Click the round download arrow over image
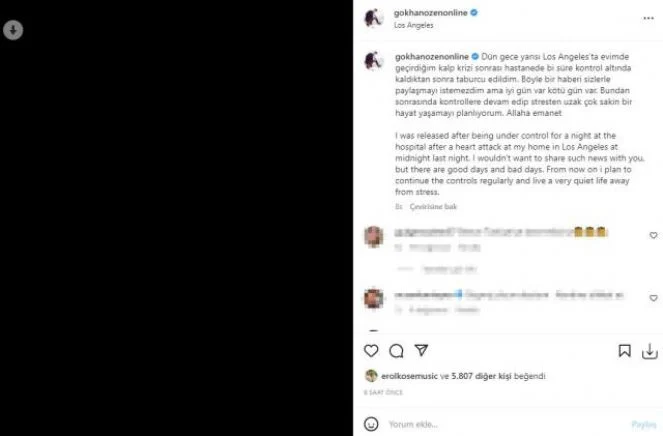Screen dimensions: 663x436 13,30
